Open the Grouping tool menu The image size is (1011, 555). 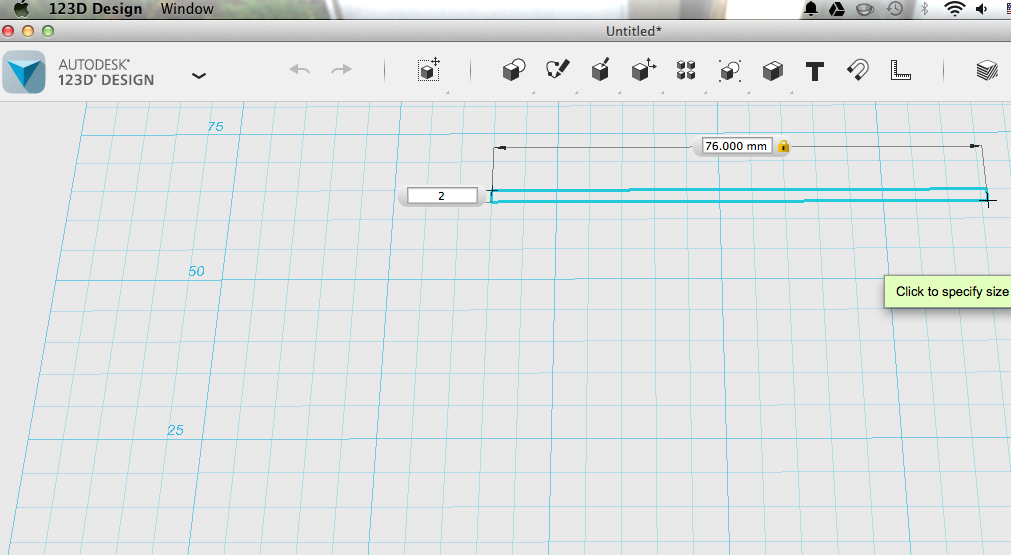point(730,70)
